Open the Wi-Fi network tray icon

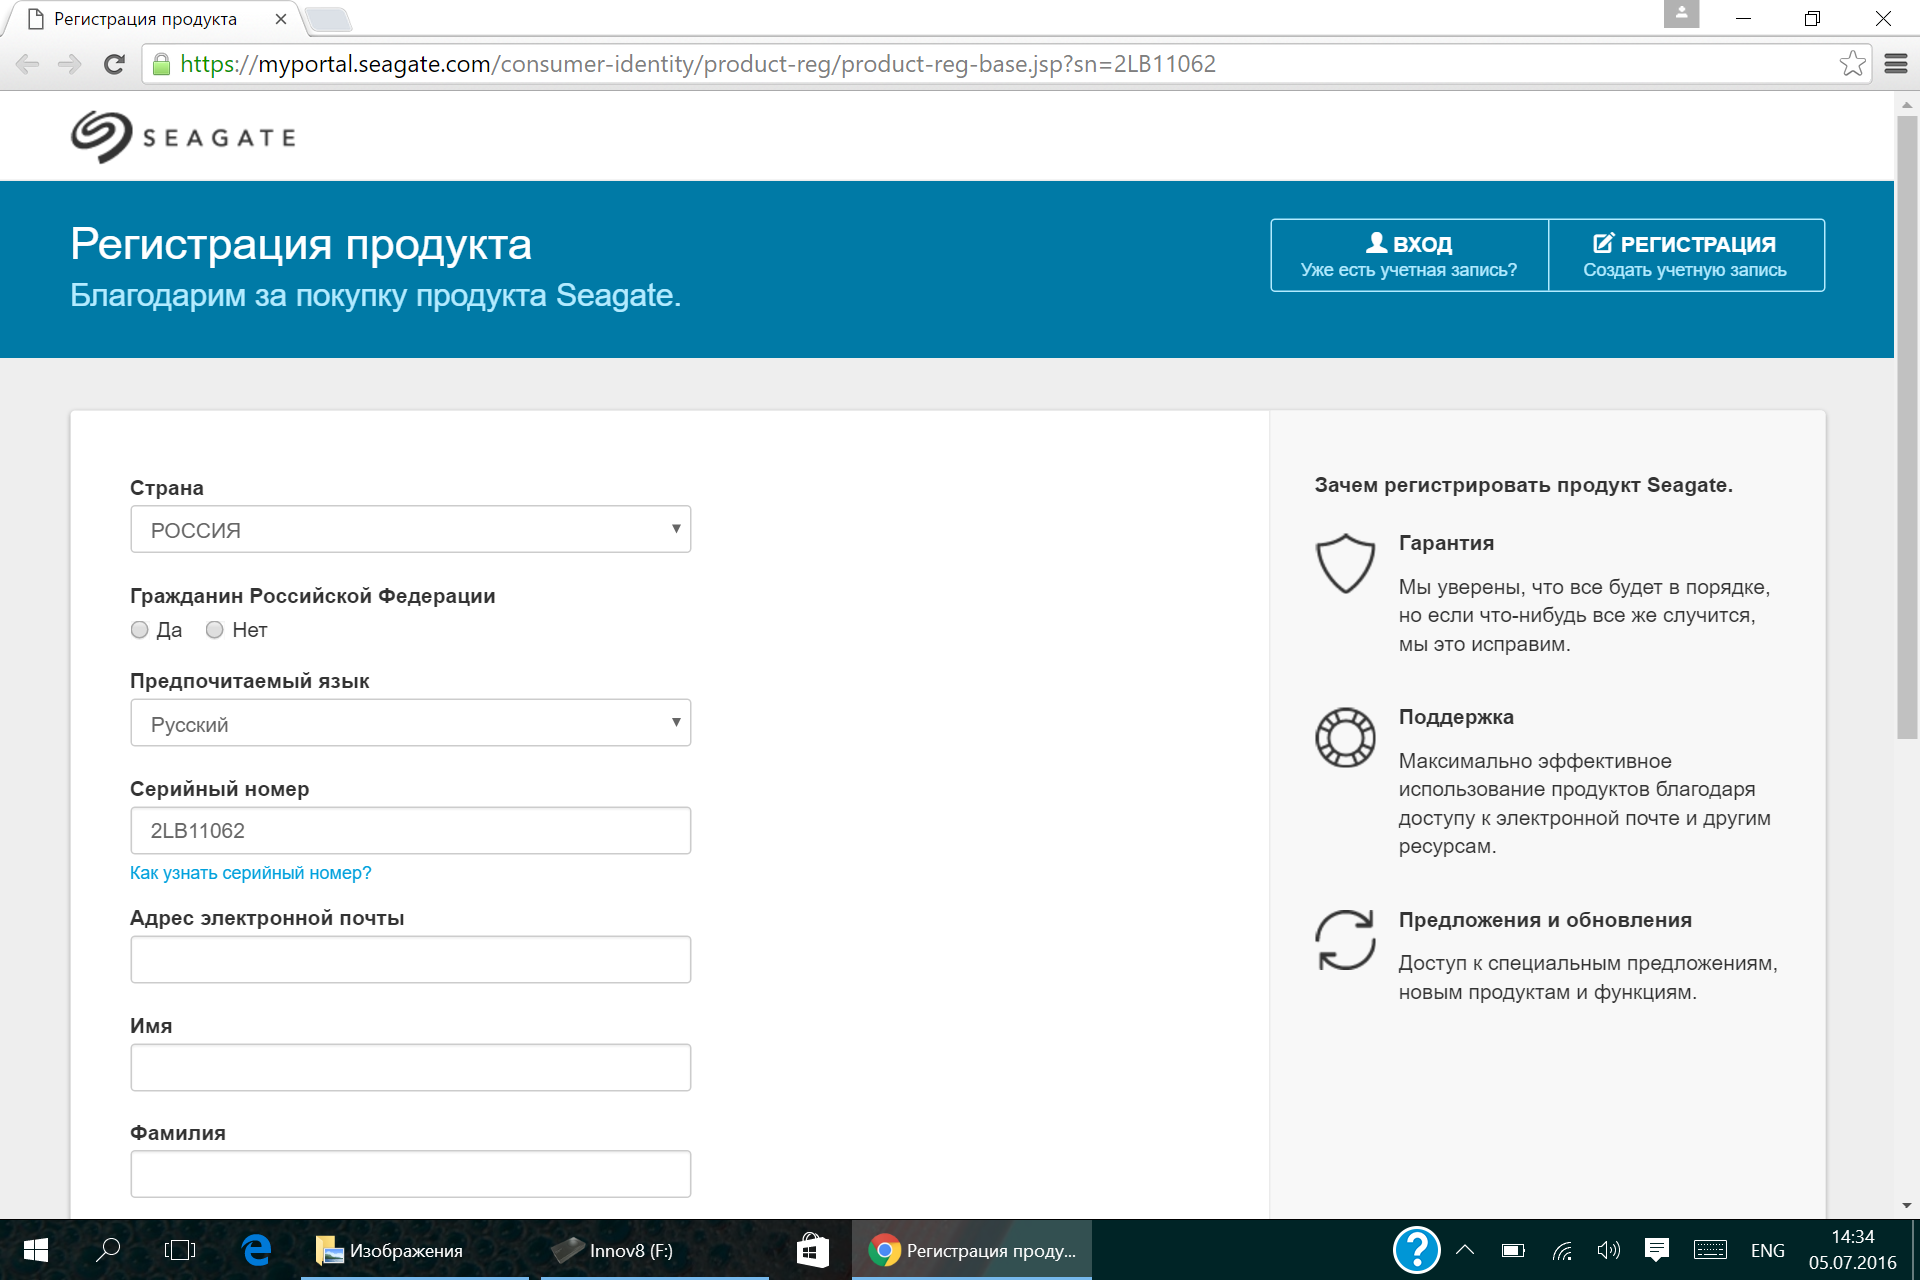pyautogui.click(x=1562, y=1250)
